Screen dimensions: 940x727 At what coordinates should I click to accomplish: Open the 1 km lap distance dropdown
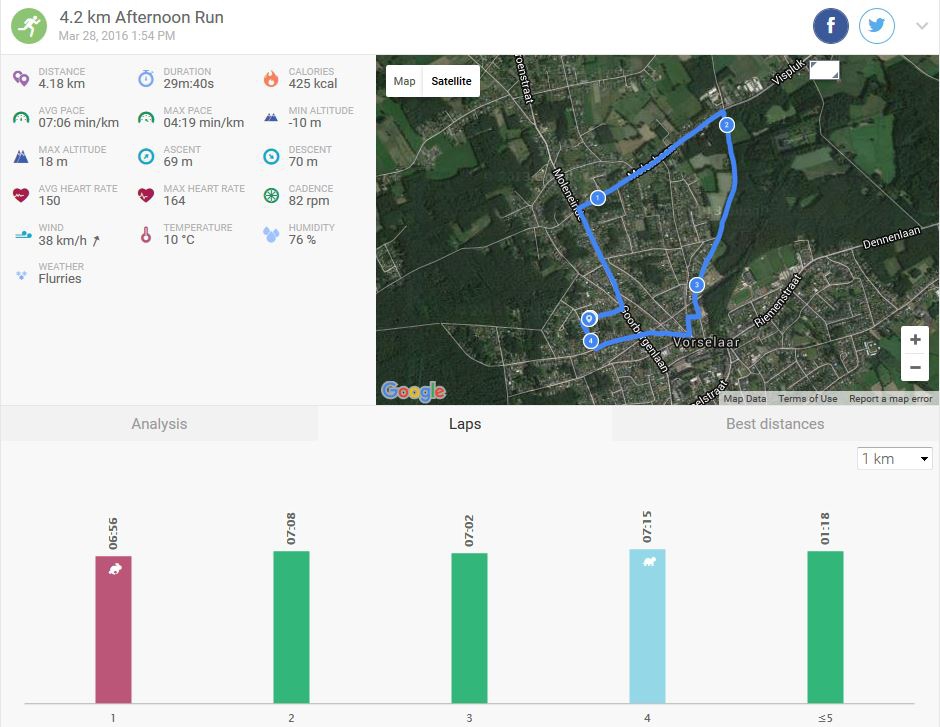[894, 459]
